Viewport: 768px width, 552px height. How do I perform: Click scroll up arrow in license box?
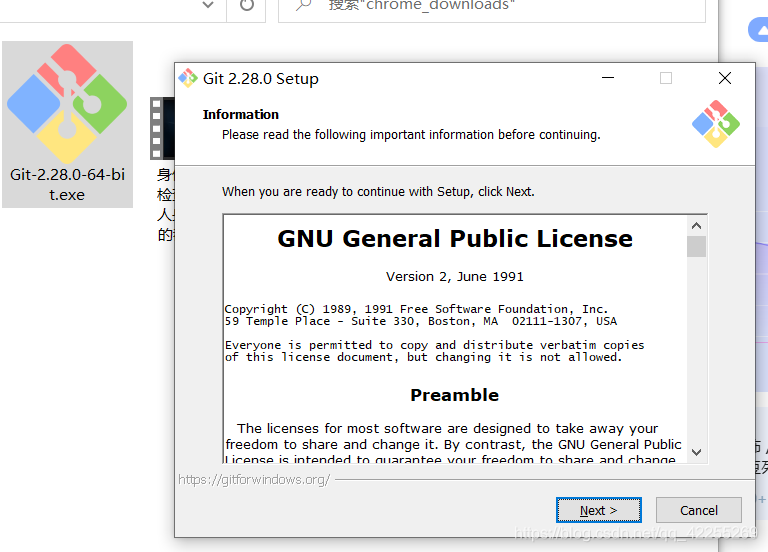696,226
